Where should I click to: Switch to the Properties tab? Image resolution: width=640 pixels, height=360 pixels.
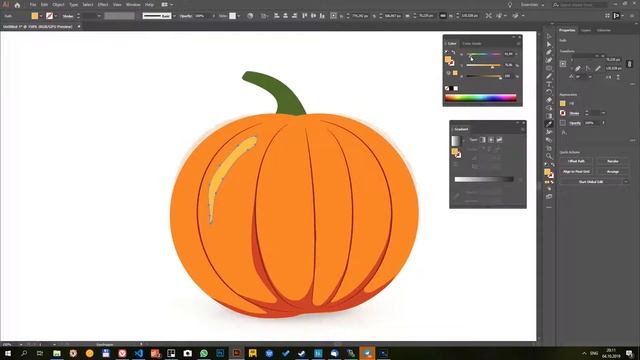click(567, 30)
